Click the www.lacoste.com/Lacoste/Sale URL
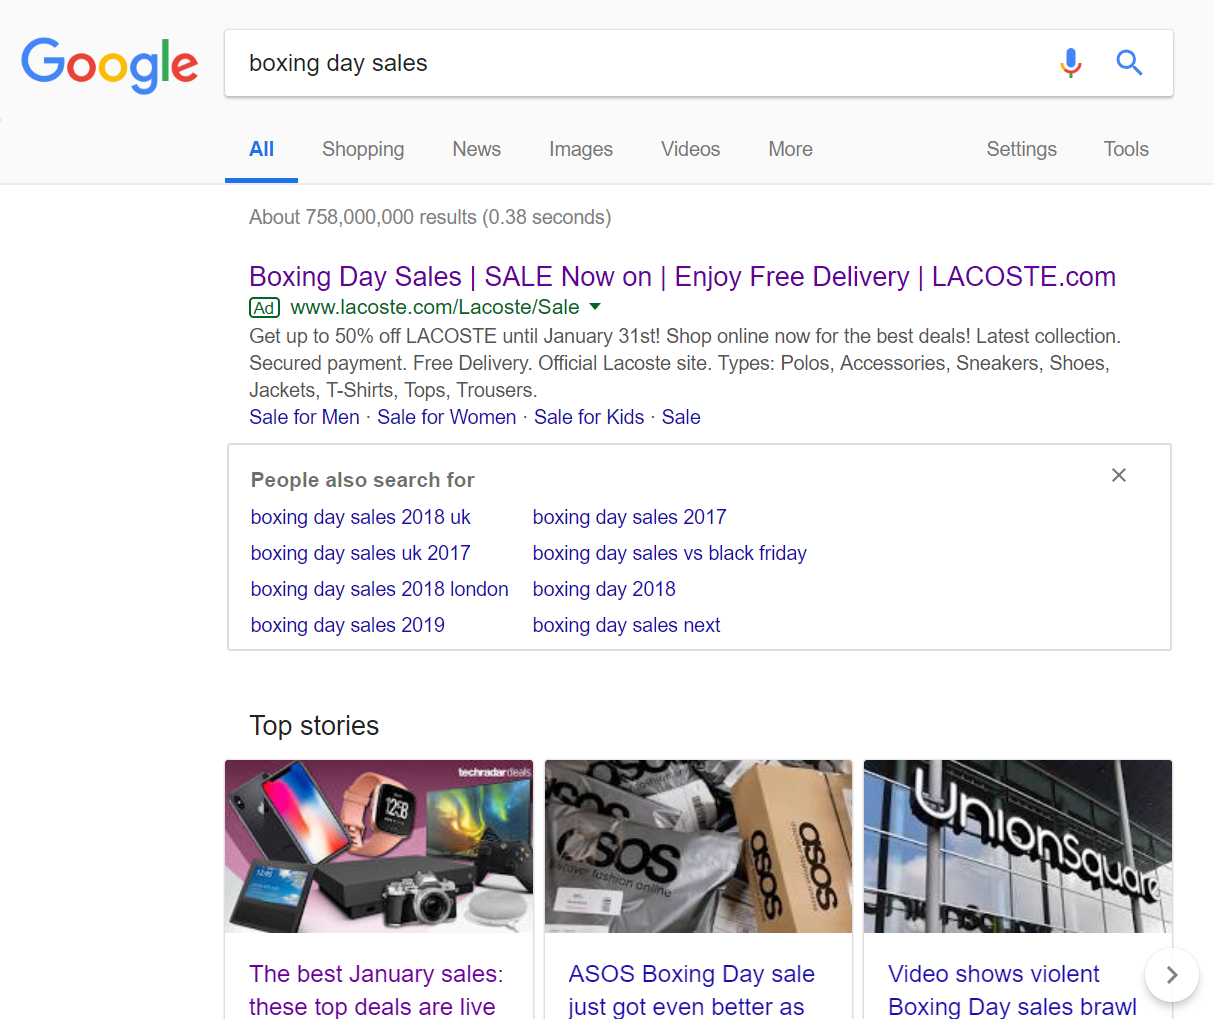1214x1019 pixels. (435, 307)
